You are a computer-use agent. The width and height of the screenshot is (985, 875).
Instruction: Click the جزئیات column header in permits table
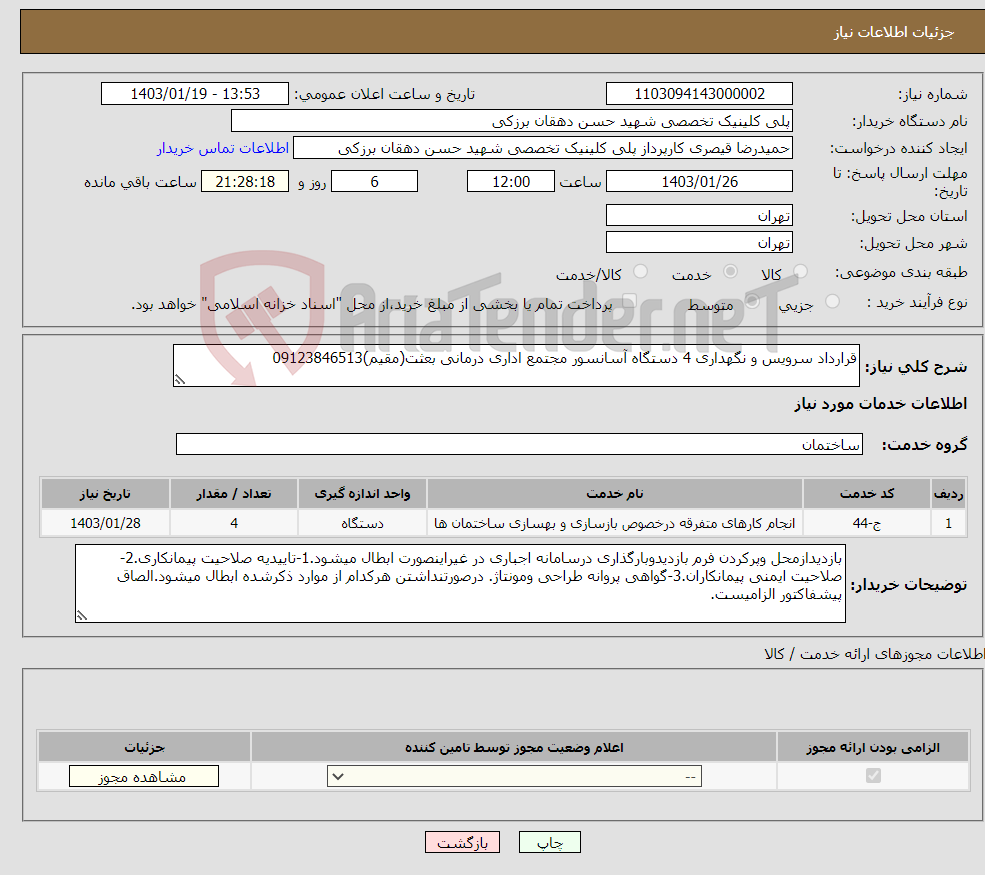[144, 747]
